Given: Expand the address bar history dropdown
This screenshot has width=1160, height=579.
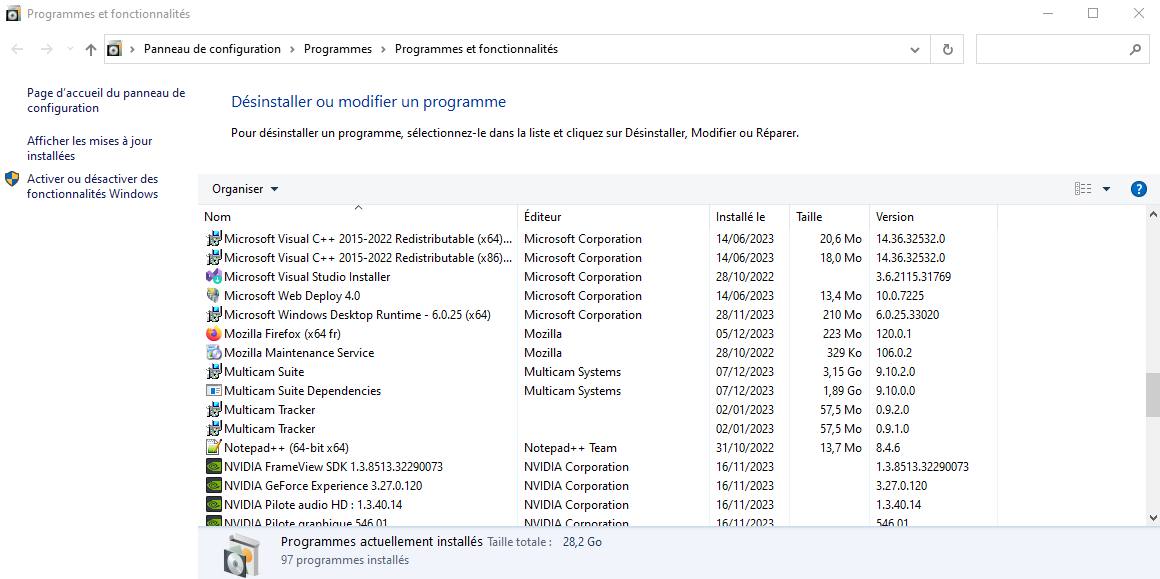Looking at the screenshot, I should tap(915, 50).
